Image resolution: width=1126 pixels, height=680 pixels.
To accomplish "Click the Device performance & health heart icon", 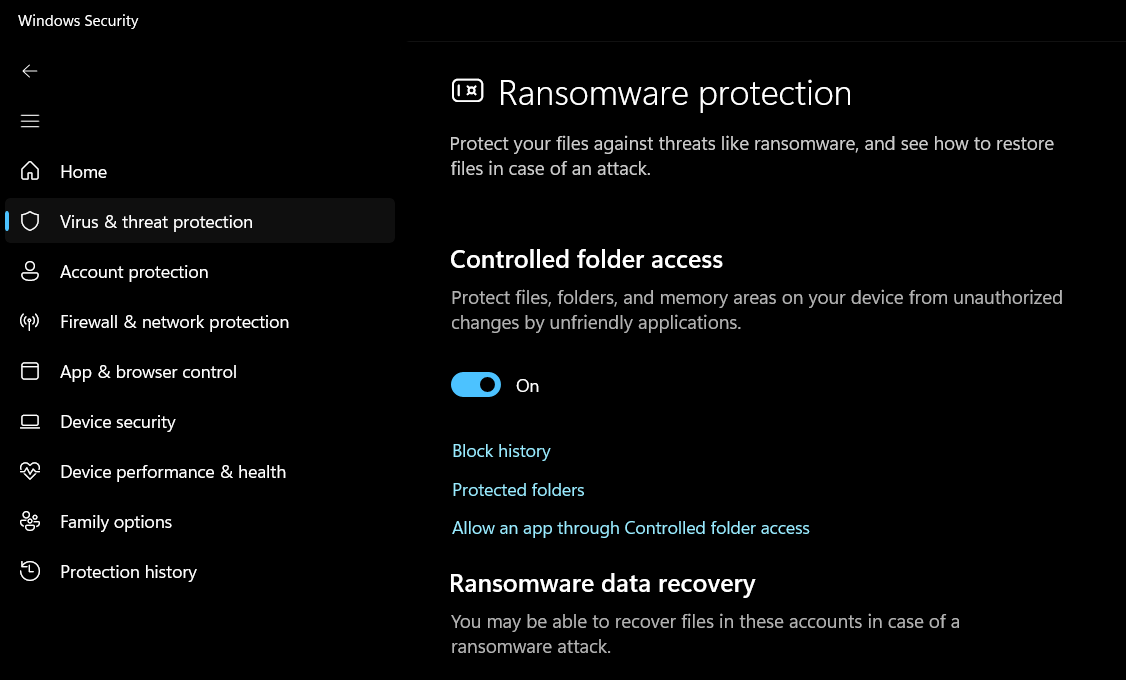I will pyautogui.click(x=30, y=471).
